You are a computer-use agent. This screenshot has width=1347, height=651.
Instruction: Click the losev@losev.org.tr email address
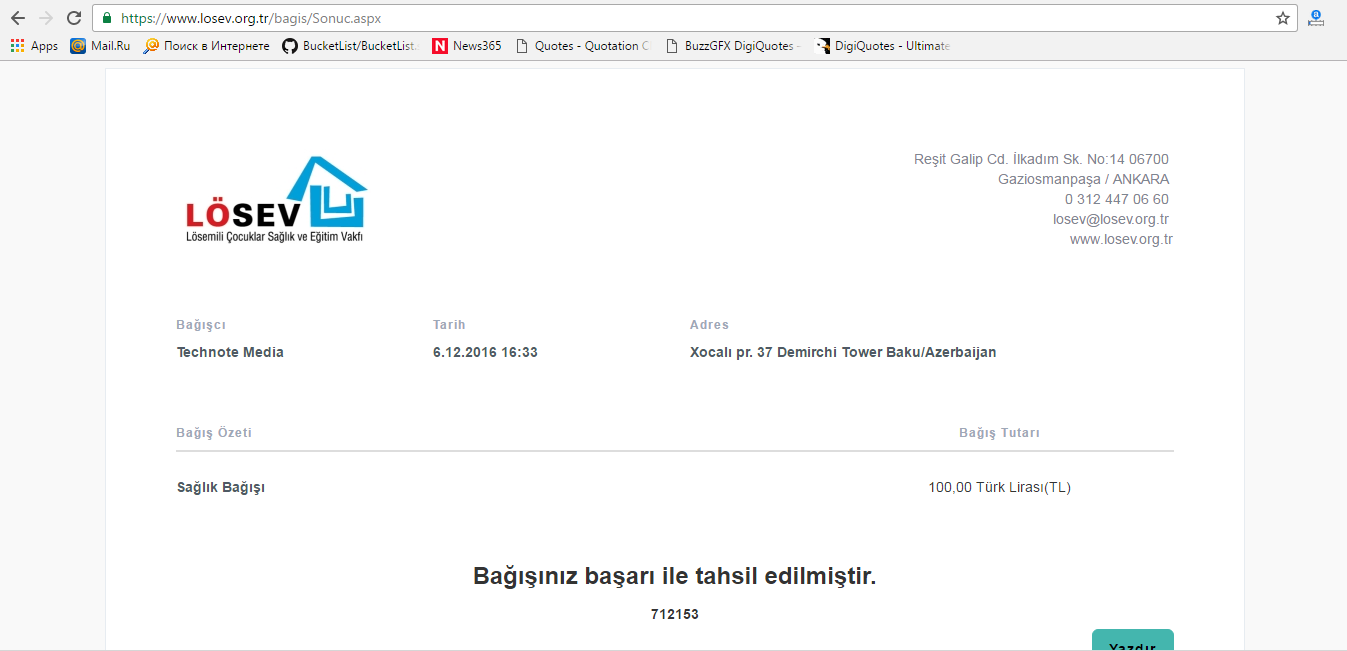click(1110, 219)
